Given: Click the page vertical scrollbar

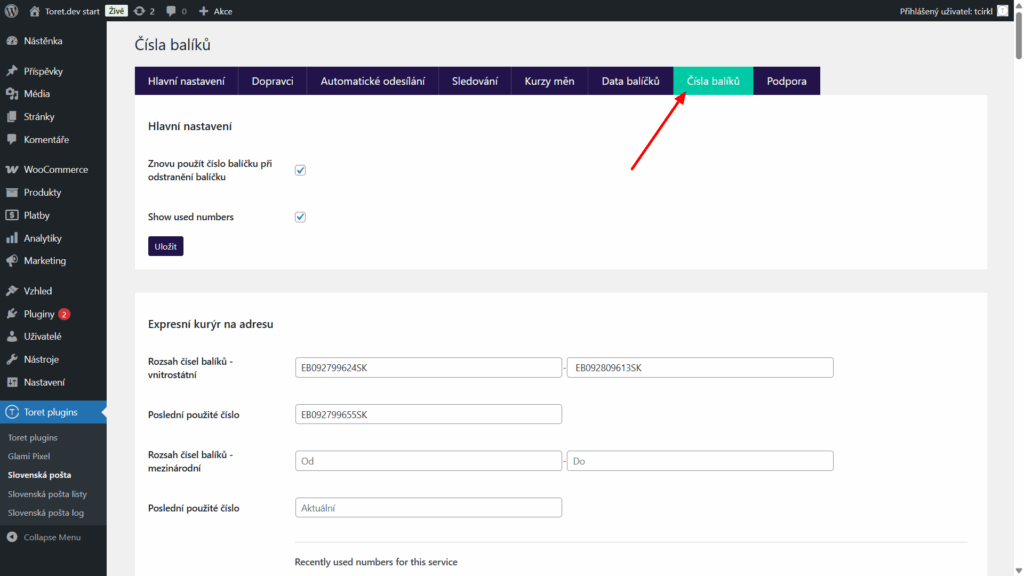Looking at the screenshot, I should pos(1018,300).
